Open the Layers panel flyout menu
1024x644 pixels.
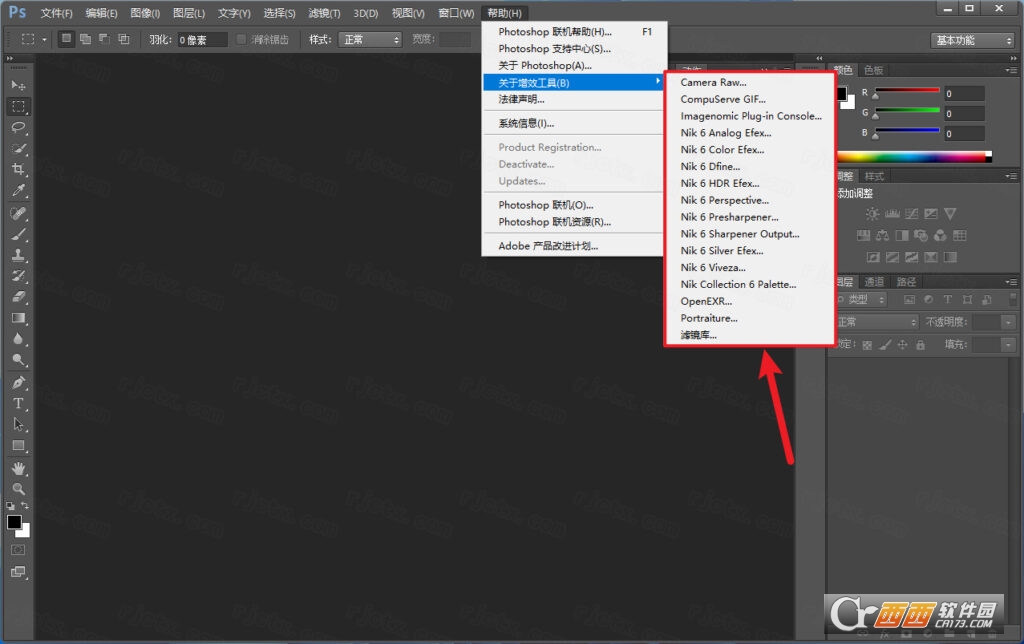pyautogui.click(x=1011, y=282)
